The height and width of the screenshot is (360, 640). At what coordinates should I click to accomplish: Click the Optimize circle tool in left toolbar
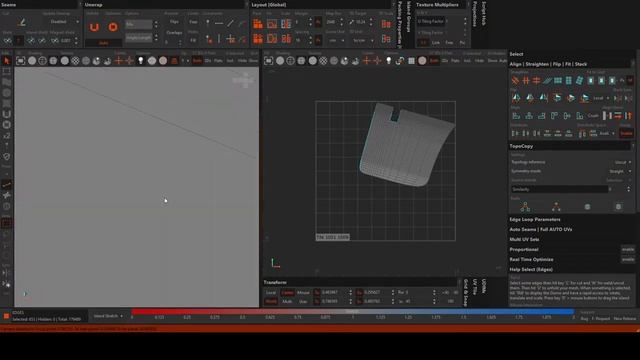point(7,124)
